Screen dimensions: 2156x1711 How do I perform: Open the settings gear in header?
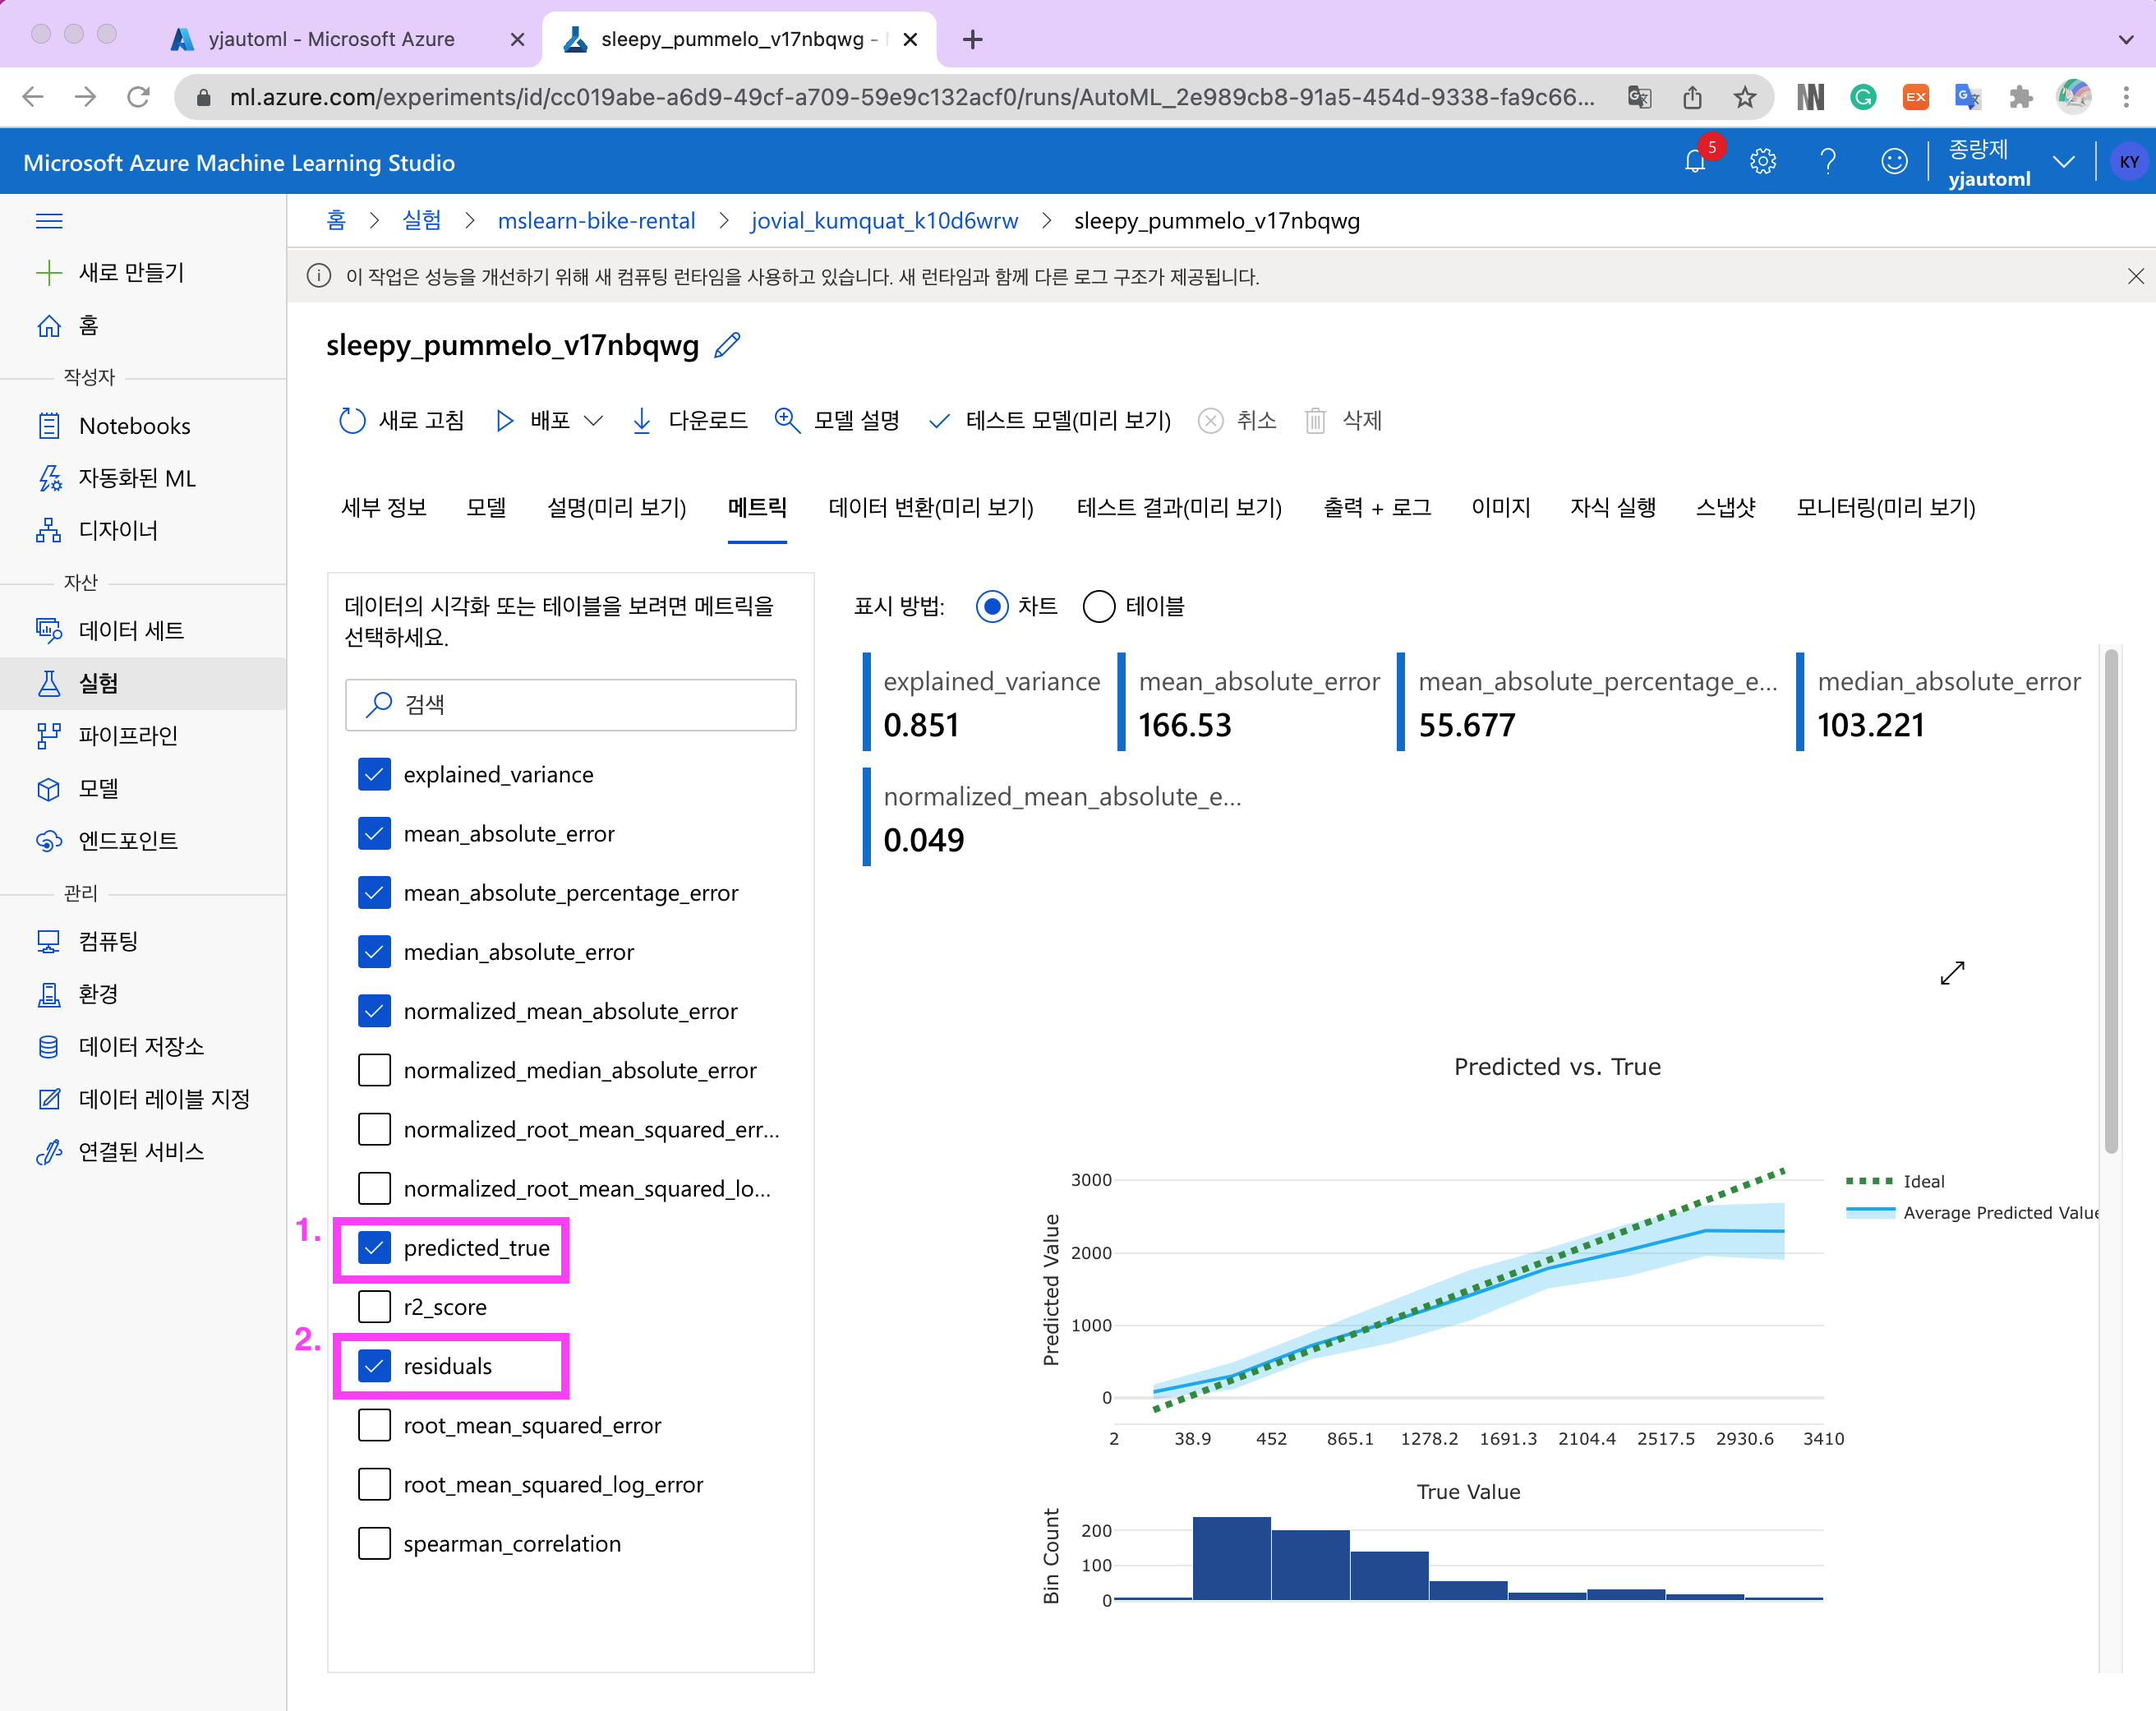[x=1762, y=162]
